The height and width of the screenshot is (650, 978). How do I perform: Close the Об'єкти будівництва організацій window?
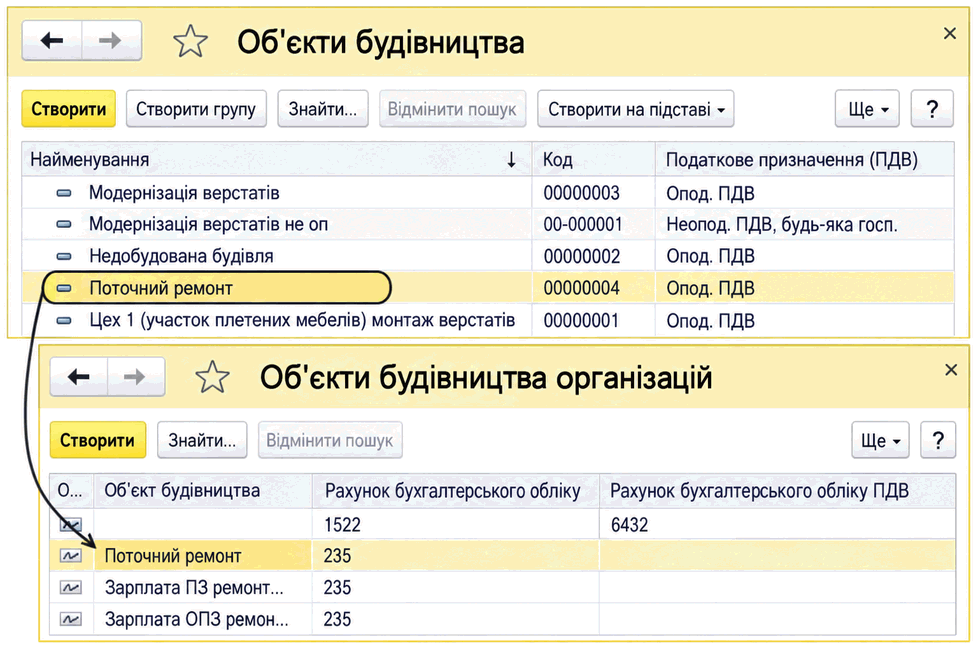point(951,370)
